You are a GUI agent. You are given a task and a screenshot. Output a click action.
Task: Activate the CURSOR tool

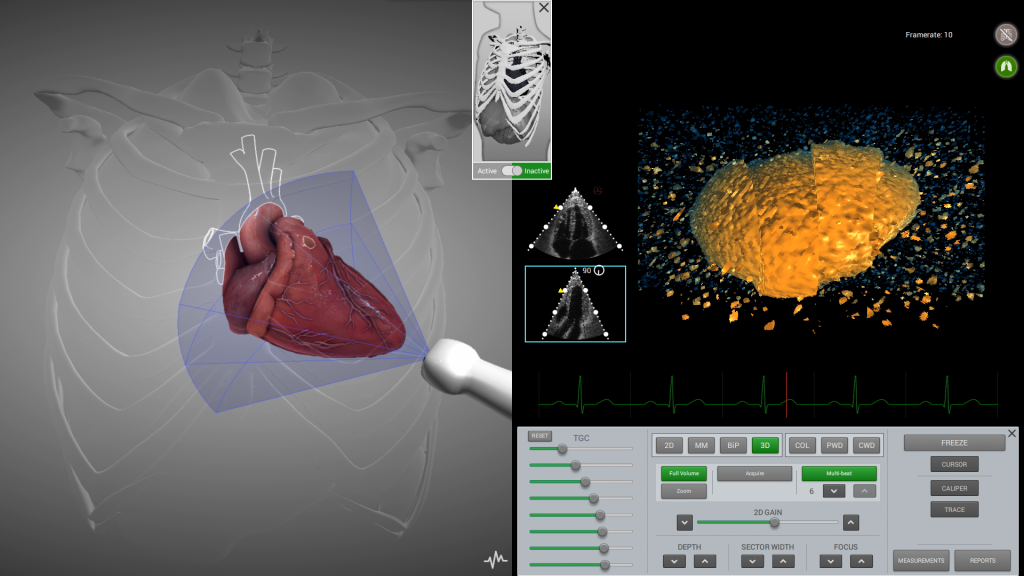click(954, 464)
